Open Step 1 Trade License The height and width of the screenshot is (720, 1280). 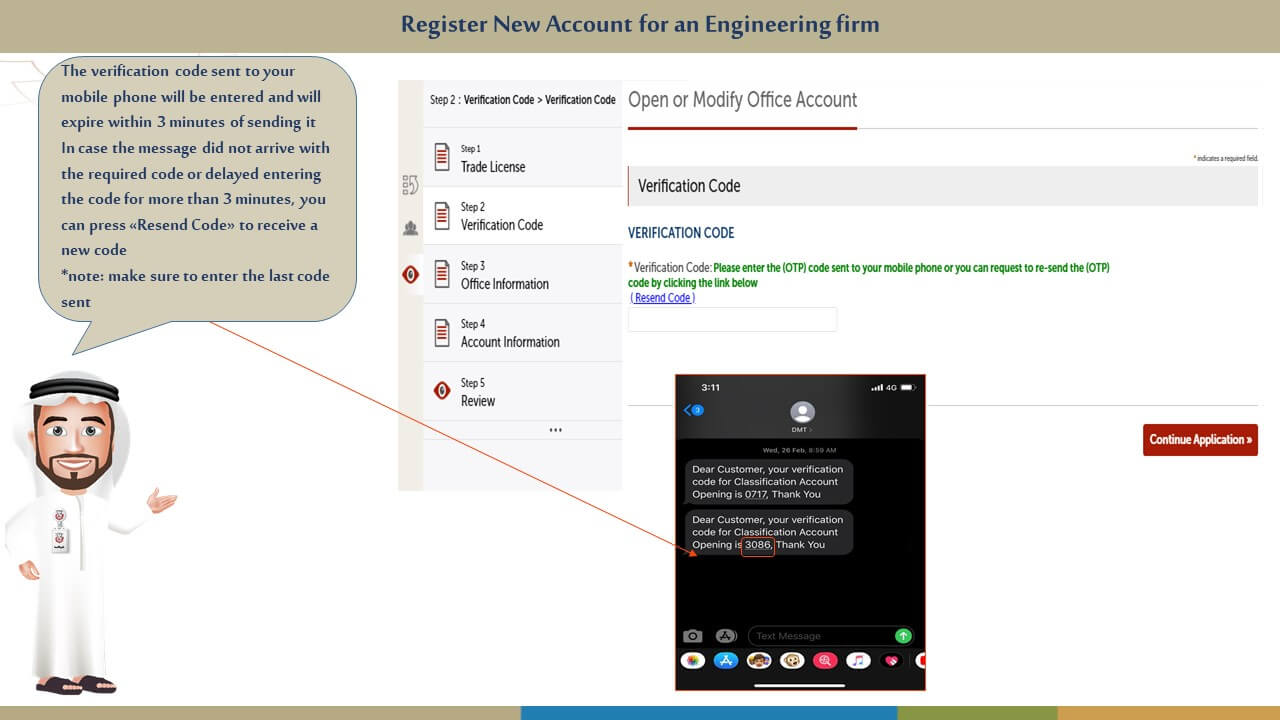point(520,158)
